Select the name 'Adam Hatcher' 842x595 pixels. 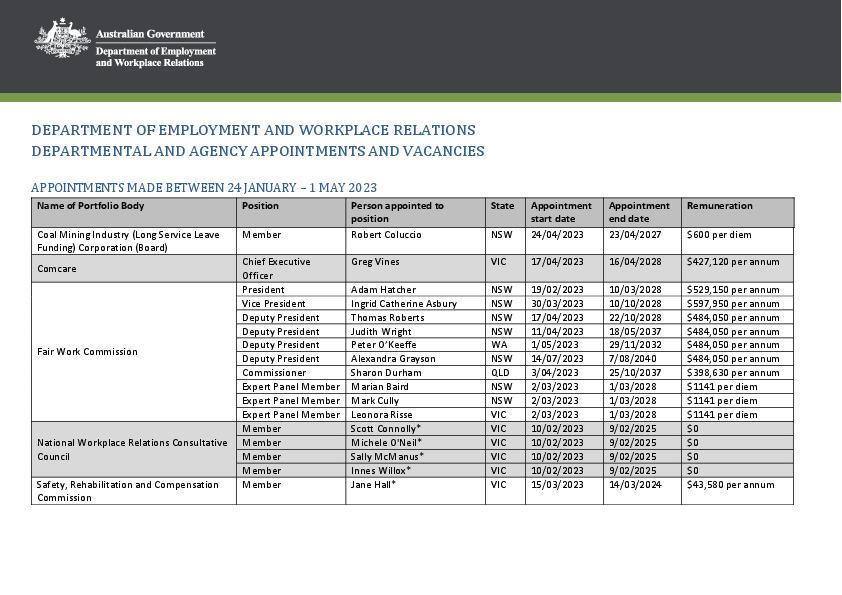383,289
